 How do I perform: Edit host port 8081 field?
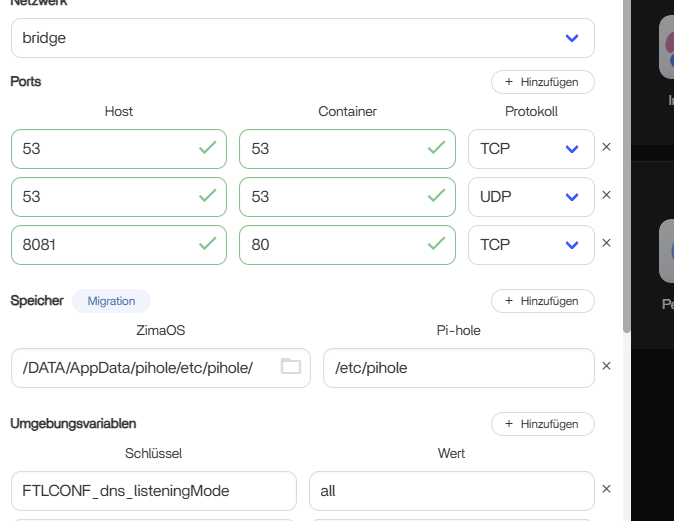click(105, 245)
